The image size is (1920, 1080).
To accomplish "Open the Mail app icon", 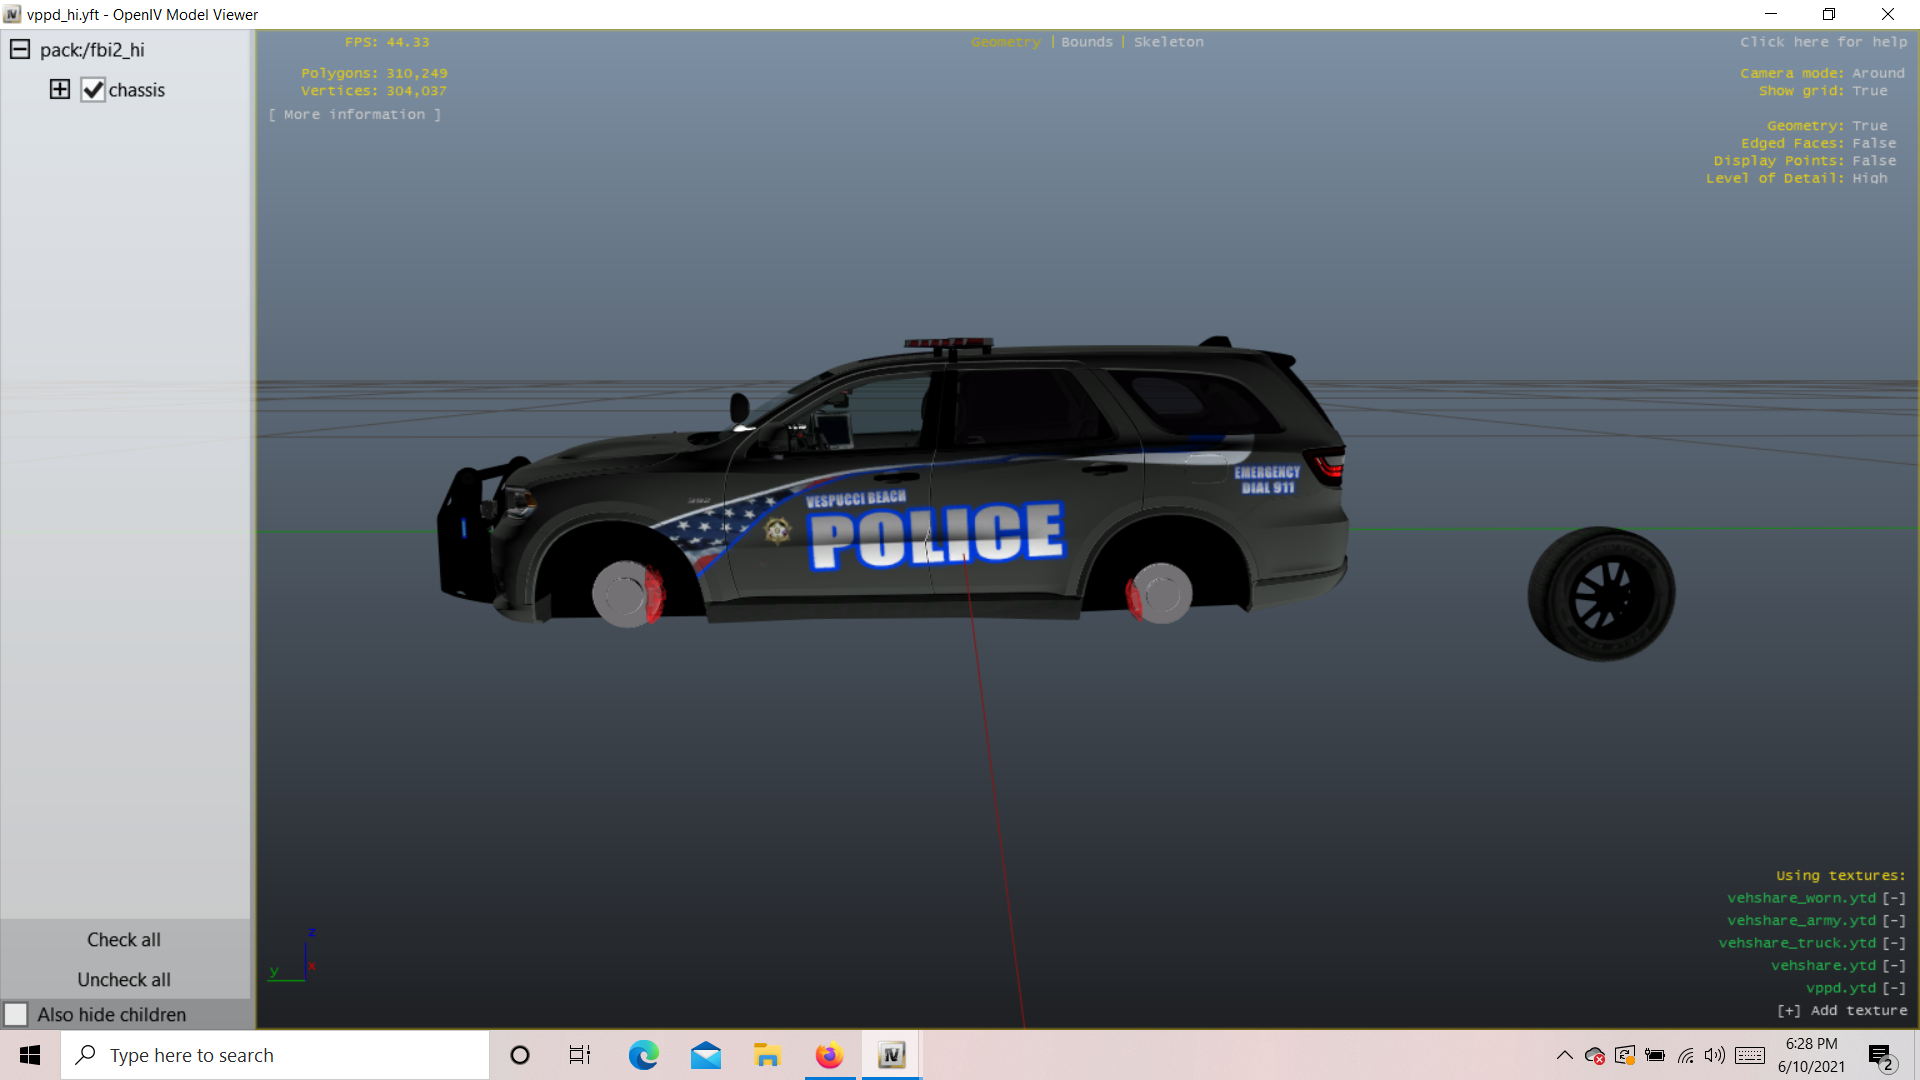I will click(x=706, y=1055).
